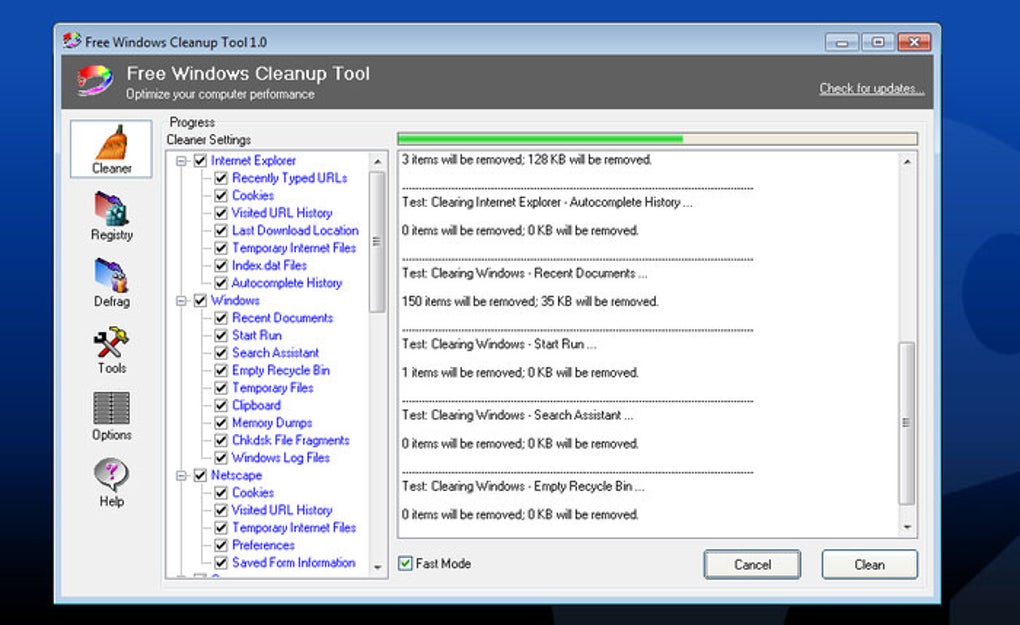Toggle Chkdsk File Fragments checkbox
The height and width of the screenshot is (625, 1020).
click(221, 441)
